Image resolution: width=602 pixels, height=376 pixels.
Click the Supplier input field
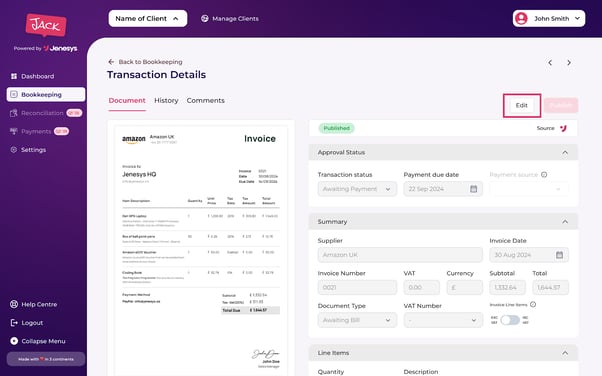pos(400,255)
